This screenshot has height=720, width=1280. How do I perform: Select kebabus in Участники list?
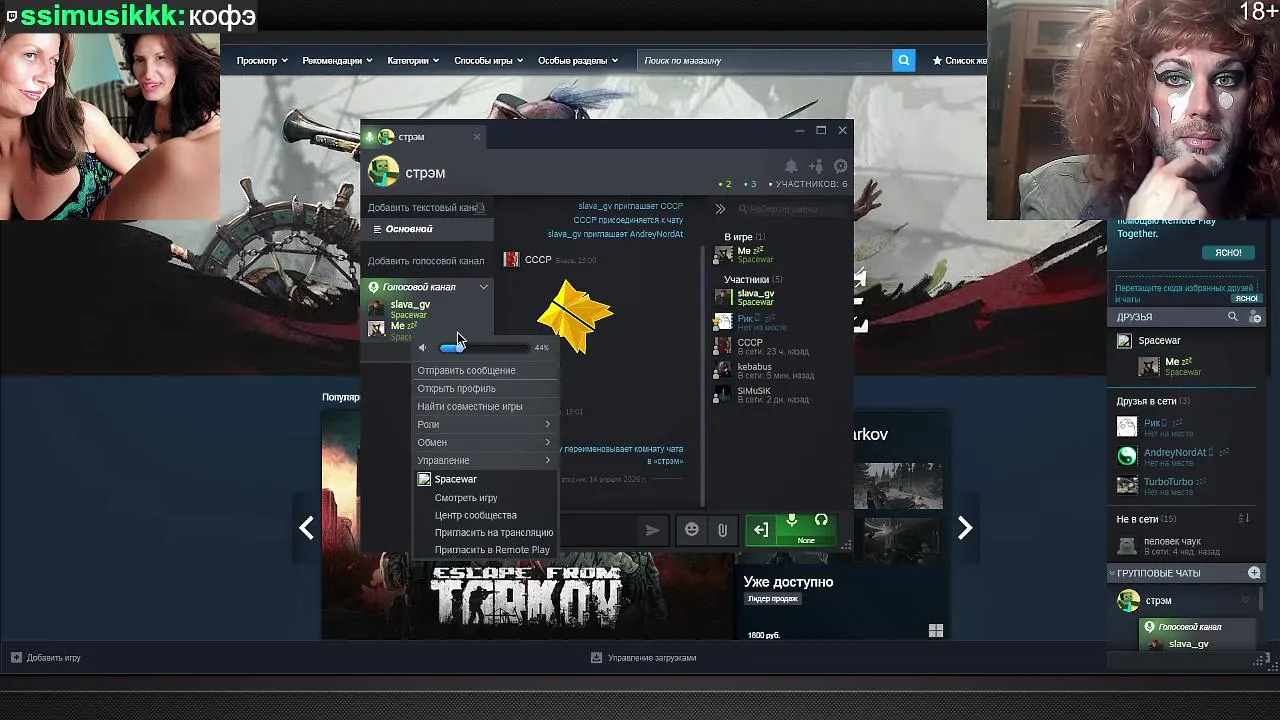click(x=766, y=371)
